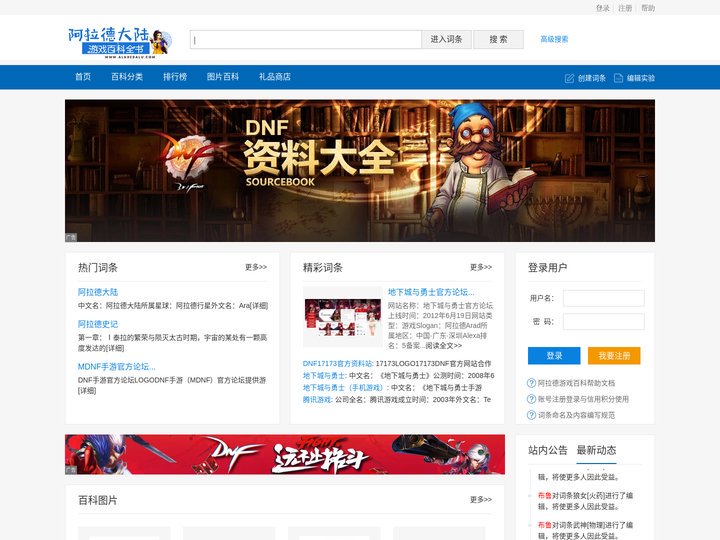Click 帮助 link in top bar

tap(648, 8)
